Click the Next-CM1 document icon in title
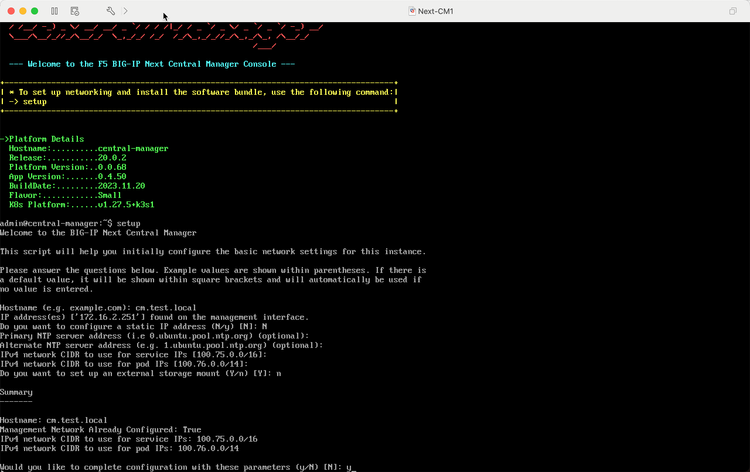Screen dimensions: 750x472 tap(411, 11)
